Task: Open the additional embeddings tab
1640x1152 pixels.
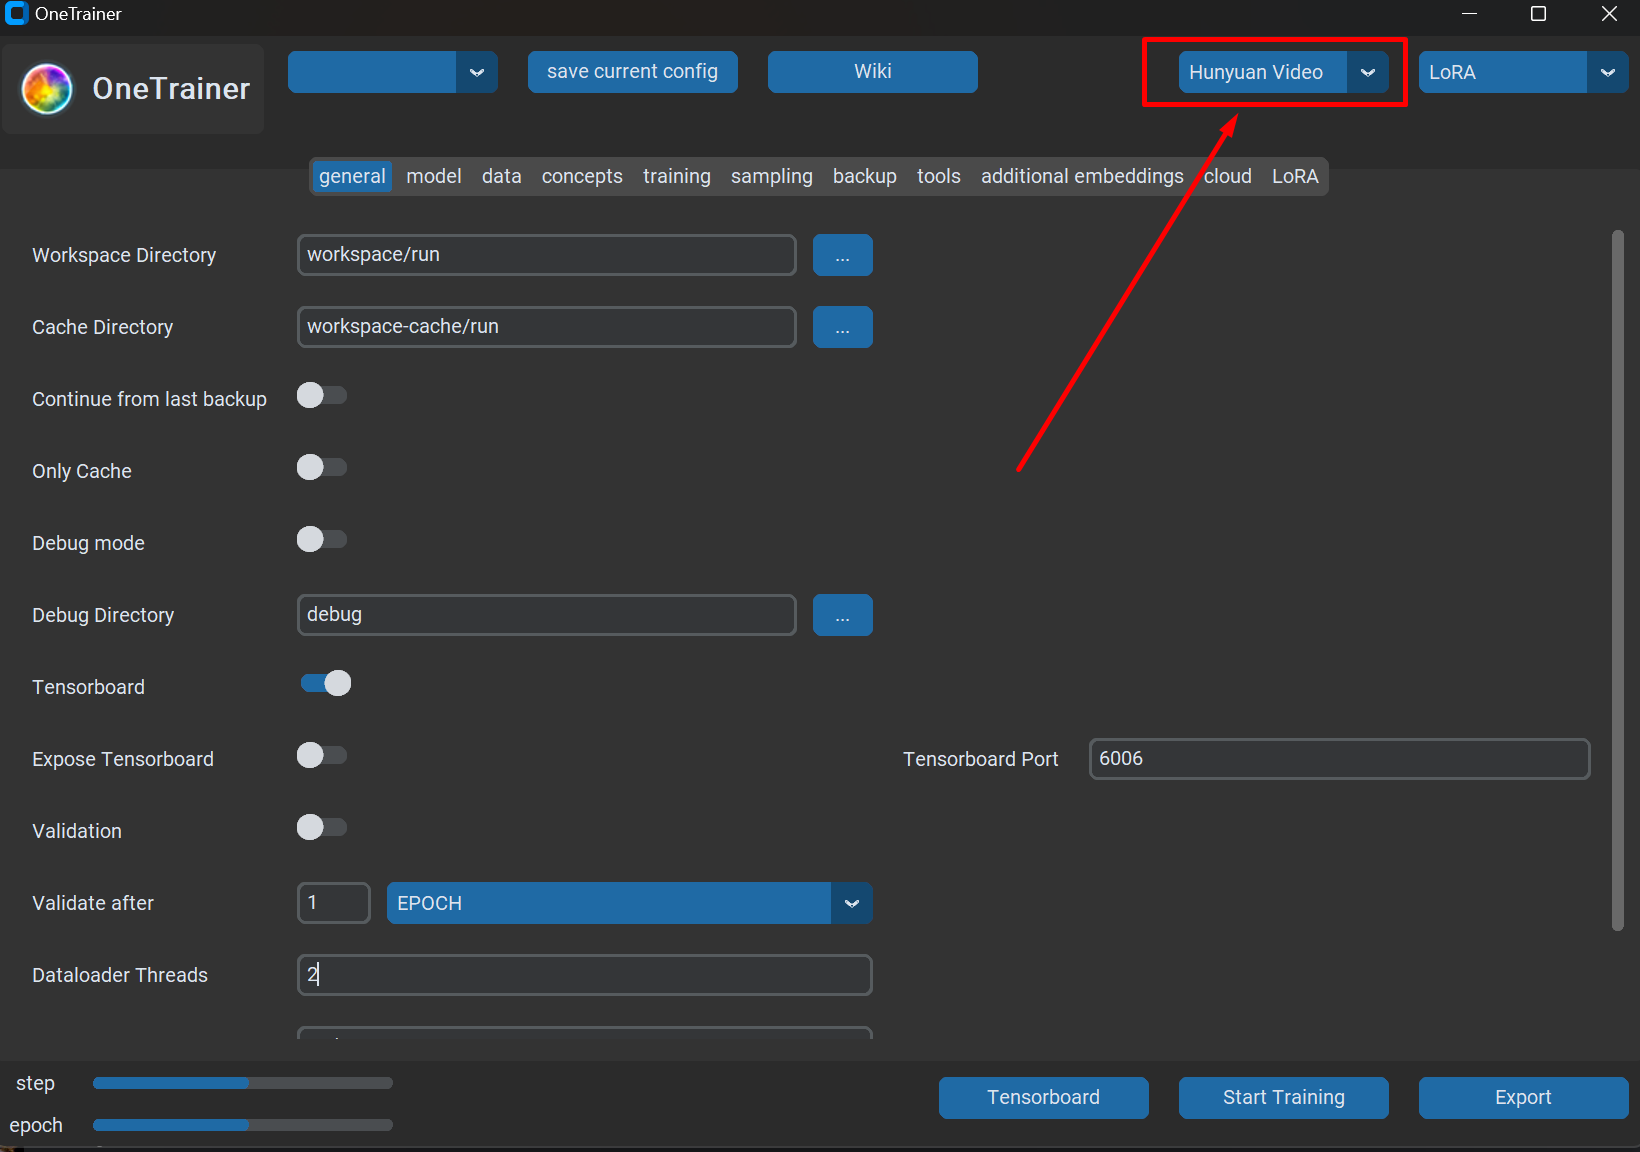Action: pos(1081,176)
